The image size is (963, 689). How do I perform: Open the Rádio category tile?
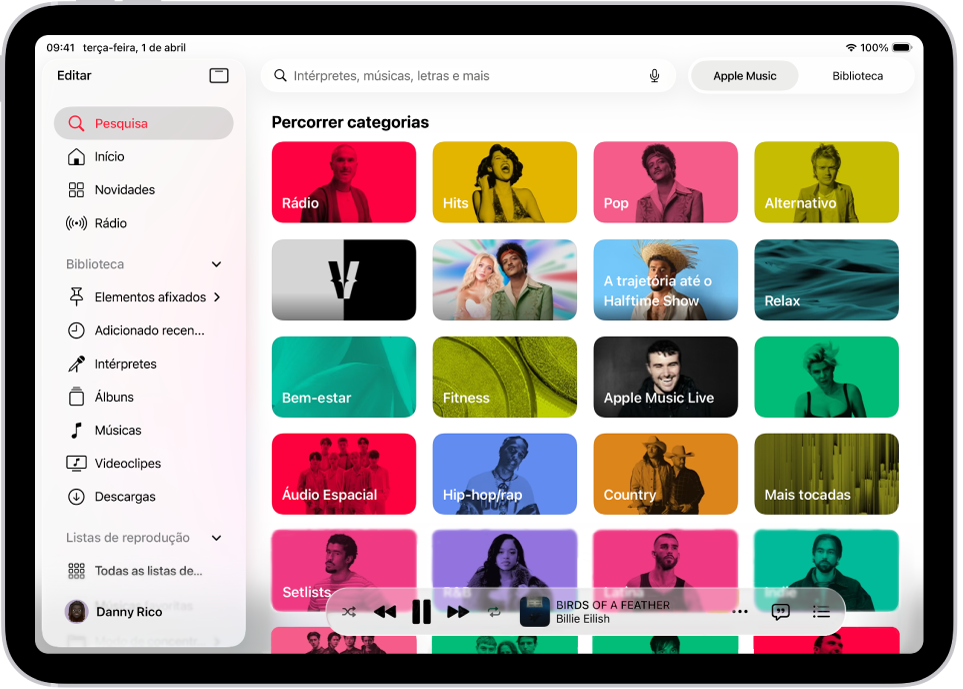(344, 182)
